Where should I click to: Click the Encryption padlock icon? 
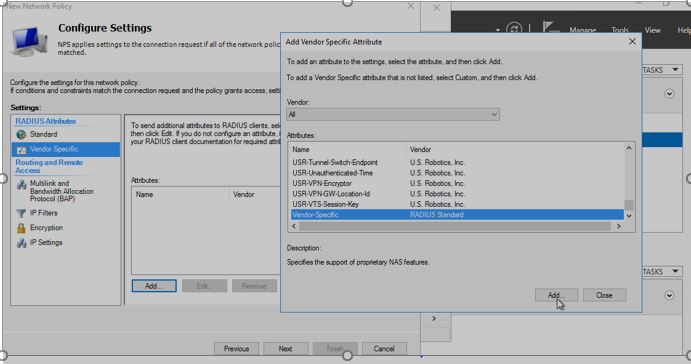21,228
